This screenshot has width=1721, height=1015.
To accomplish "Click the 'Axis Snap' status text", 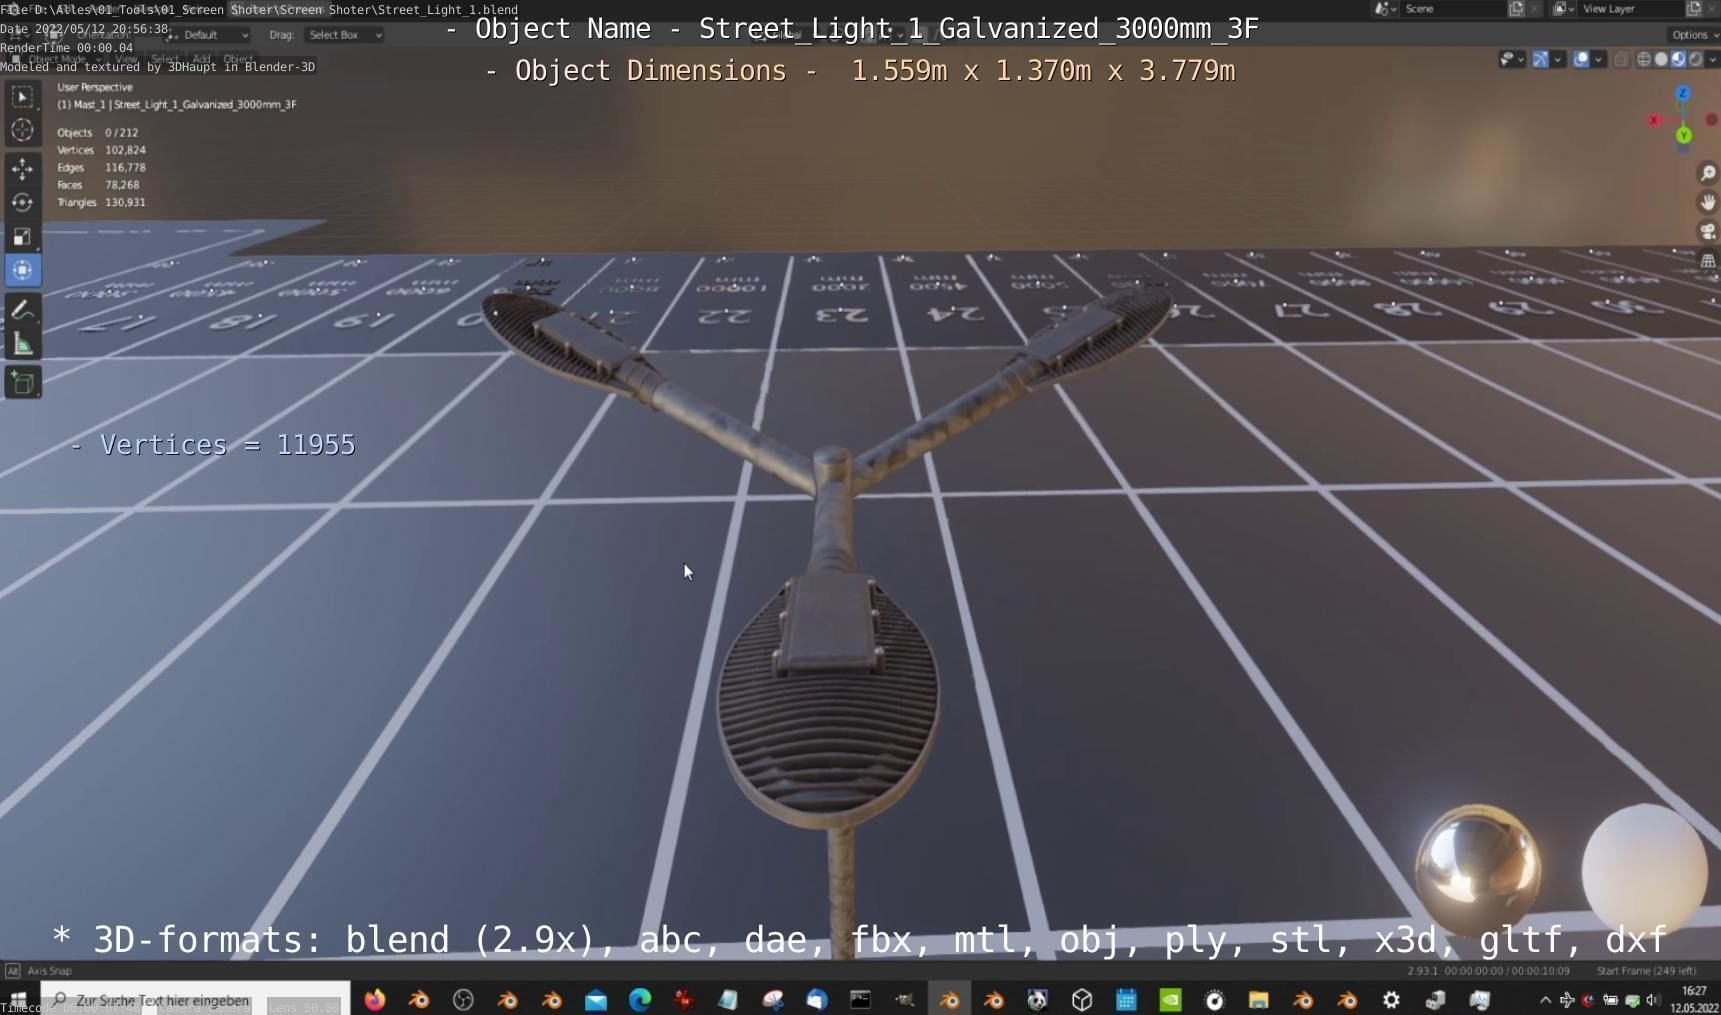I will click(49, 971).
